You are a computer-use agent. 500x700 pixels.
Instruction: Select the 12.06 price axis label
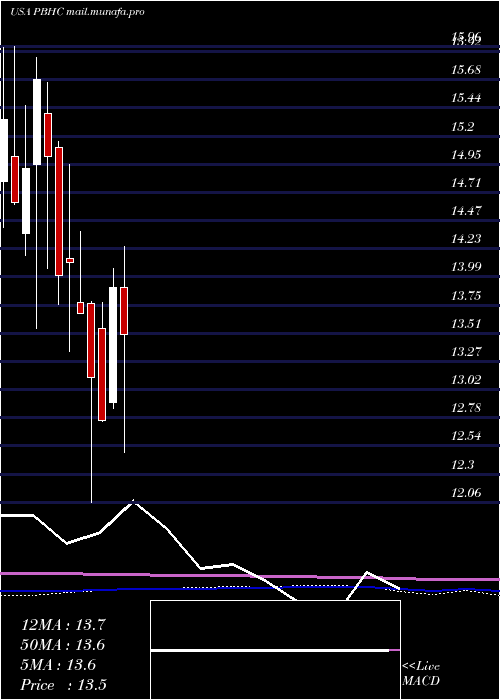466,492
